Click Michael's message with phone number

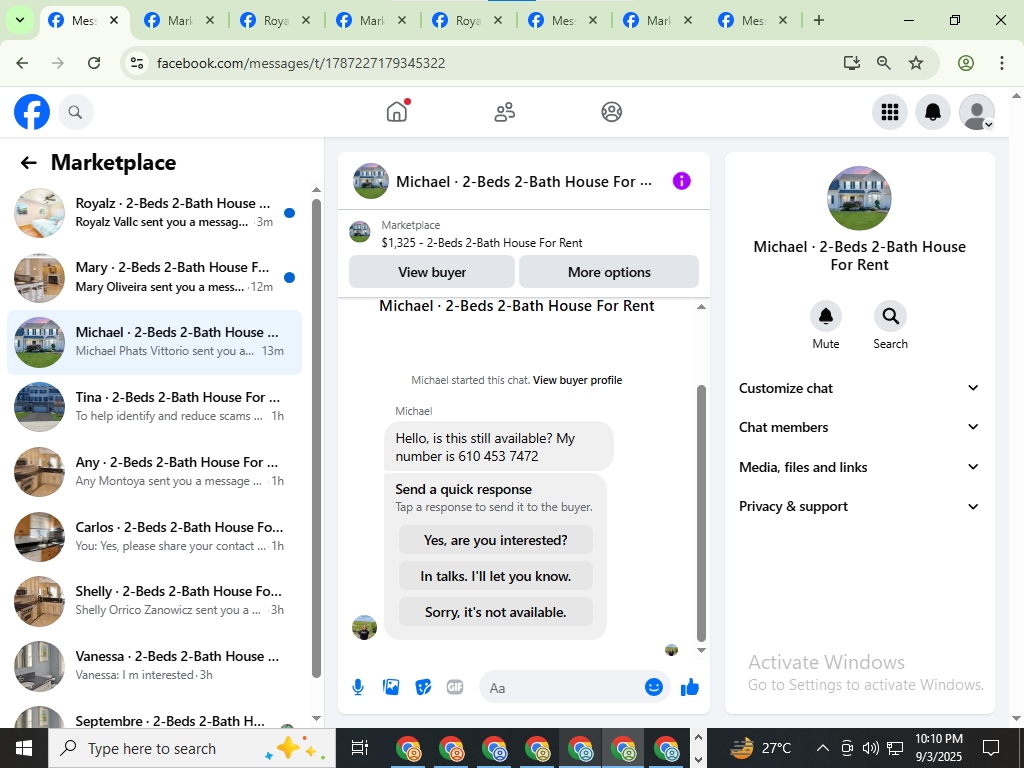[498, 447]
